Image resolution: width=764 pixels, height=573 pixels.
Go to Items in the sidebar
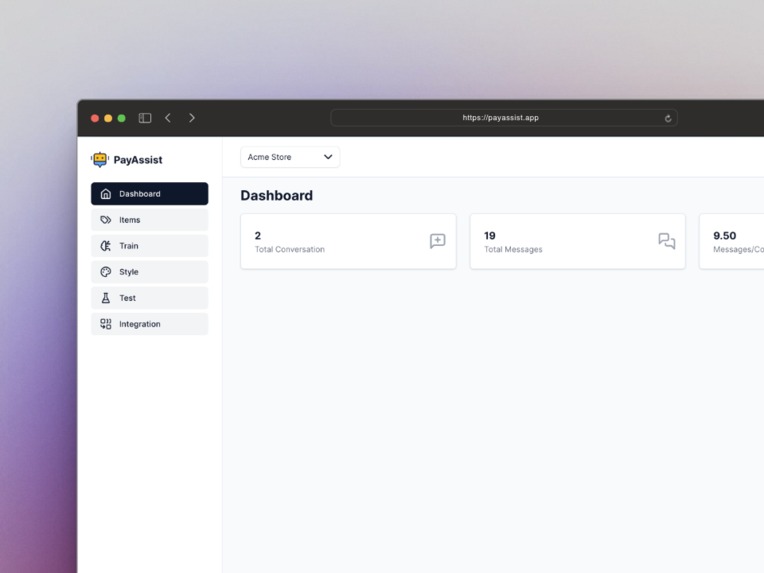(150, 220)
